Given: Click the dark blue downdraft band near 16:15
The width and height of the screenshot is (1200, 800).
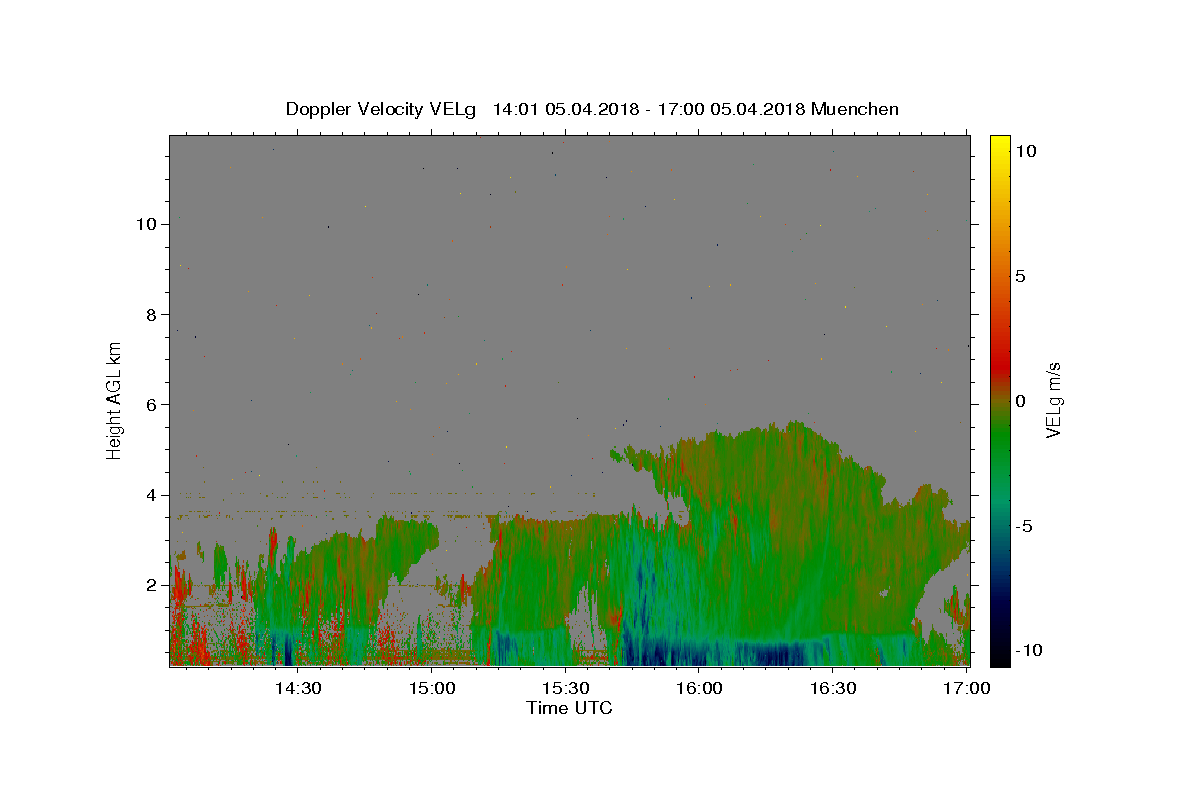Looking at the screenshot, I should click(x=770, y=655).
